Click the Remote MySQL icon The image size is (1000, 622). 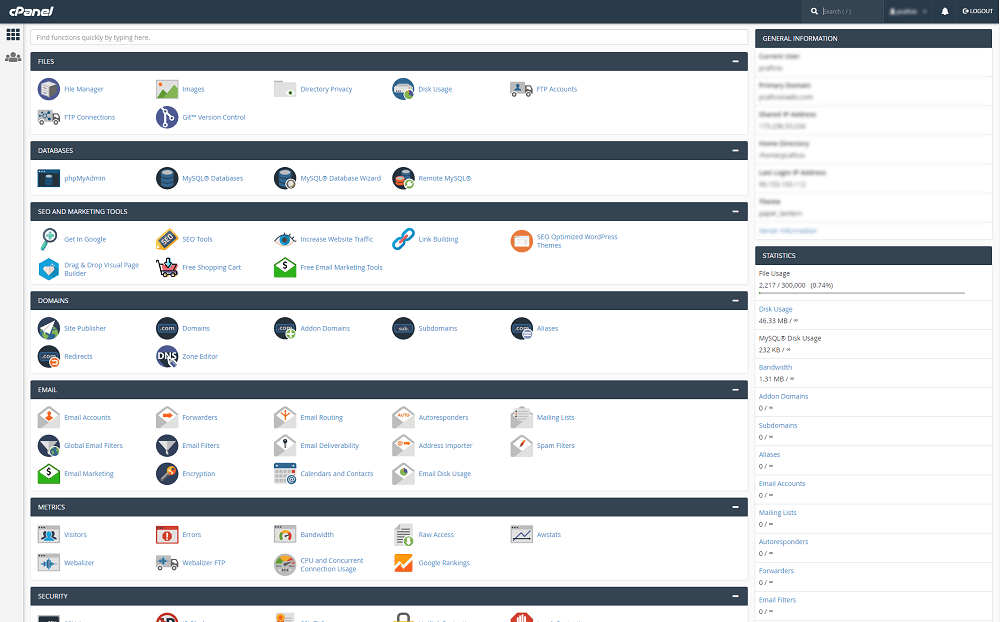tap(403, 178)
